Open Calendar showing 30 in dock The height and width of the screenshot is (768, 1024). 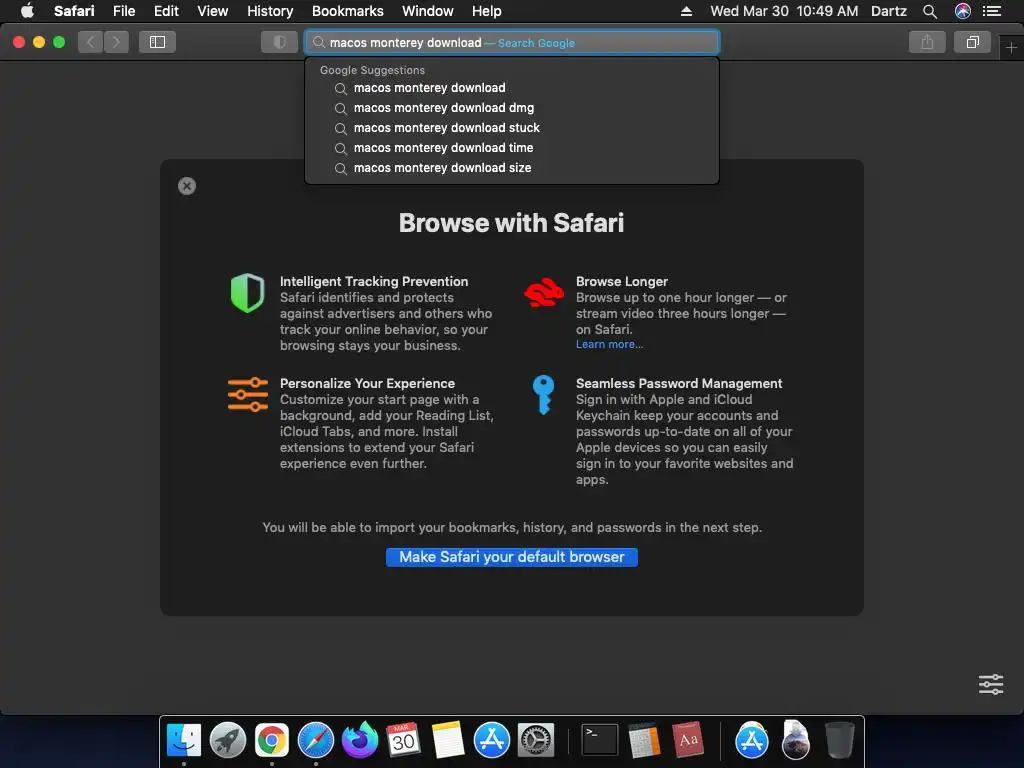click(x=403, y=740)
